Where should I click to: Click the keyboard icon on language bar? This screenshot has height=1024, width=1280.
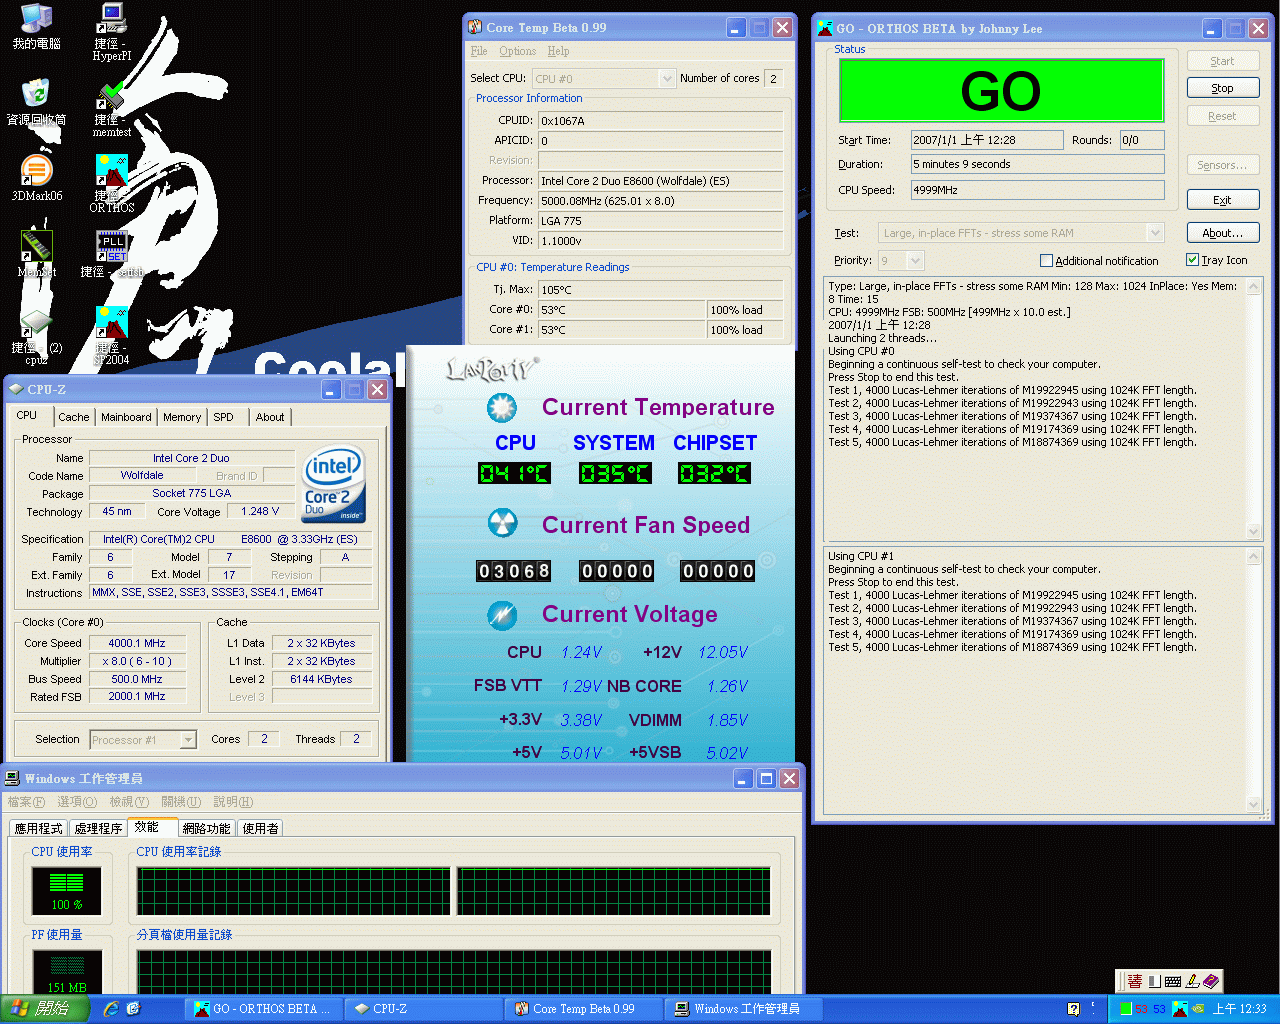point(1173,982)
